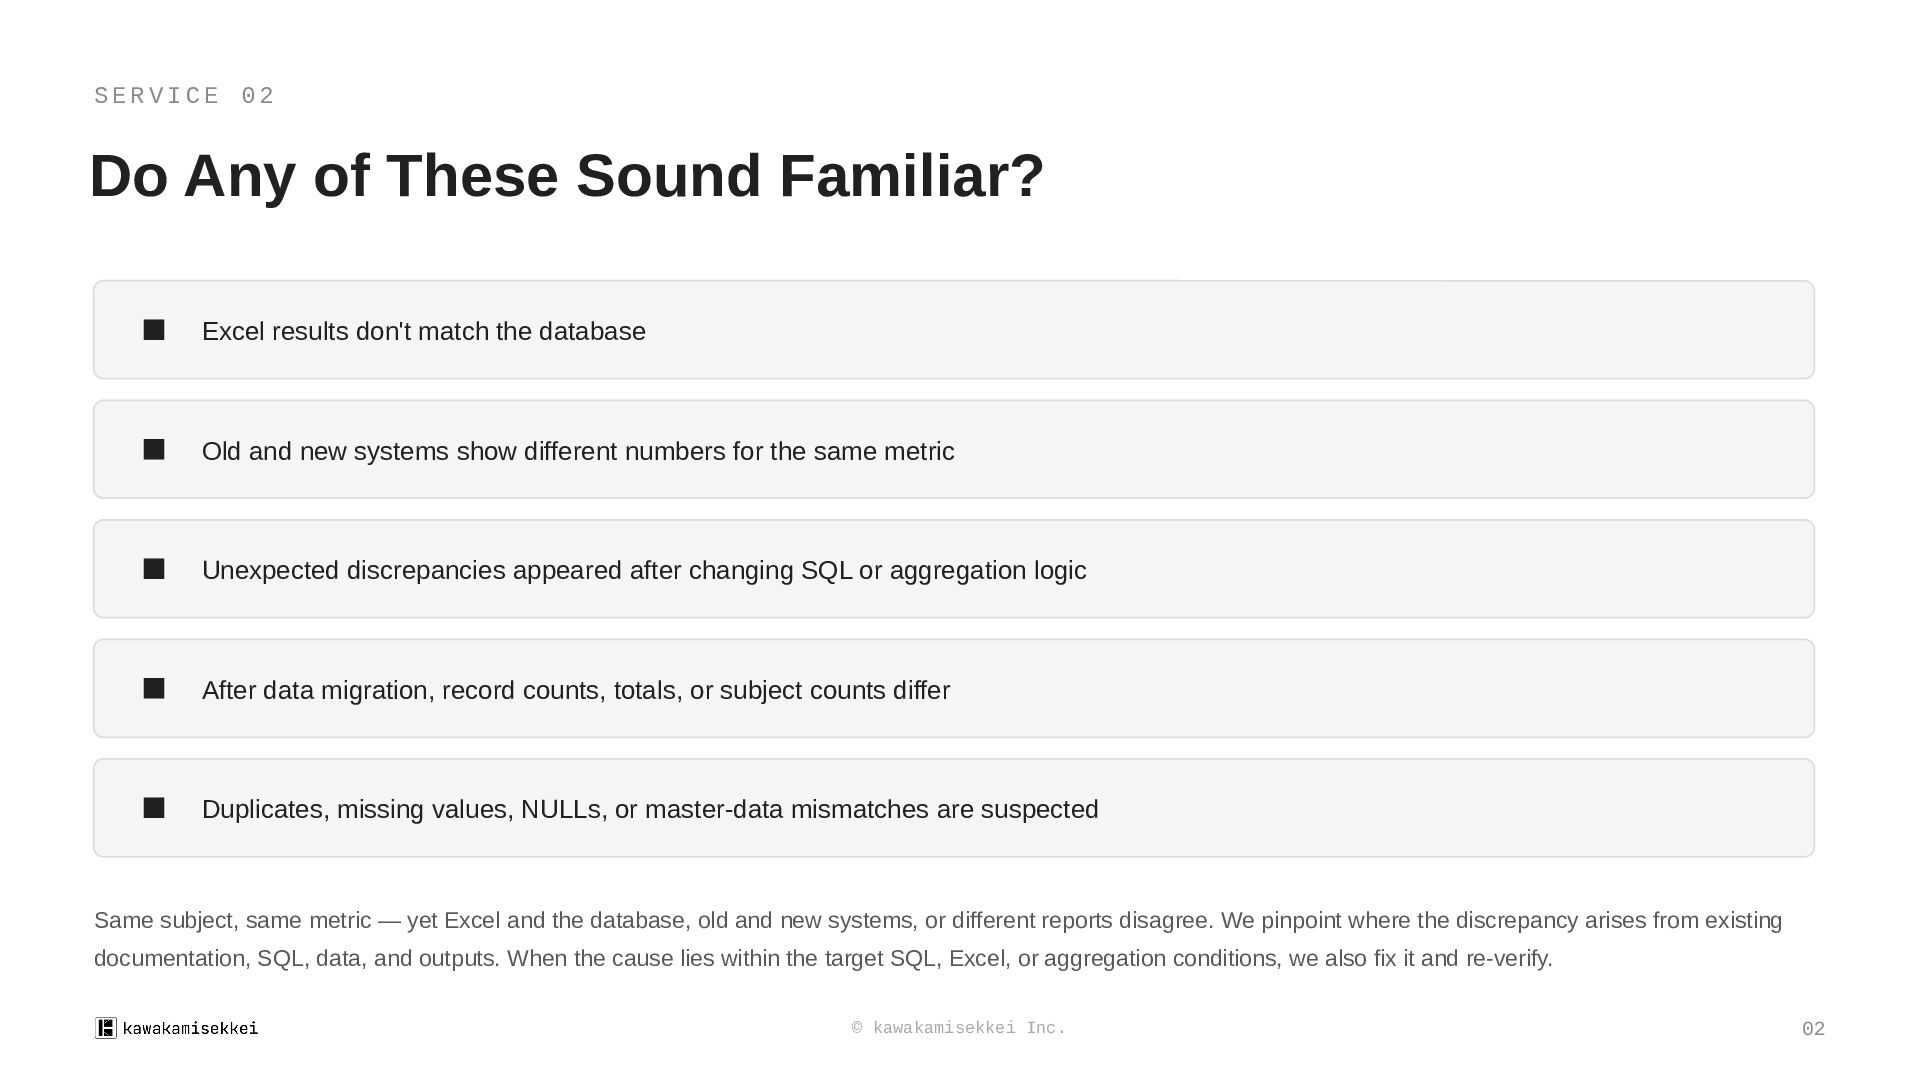
Task: Click the bullet beside Duplicates, missing values
Action: (154, 808)
